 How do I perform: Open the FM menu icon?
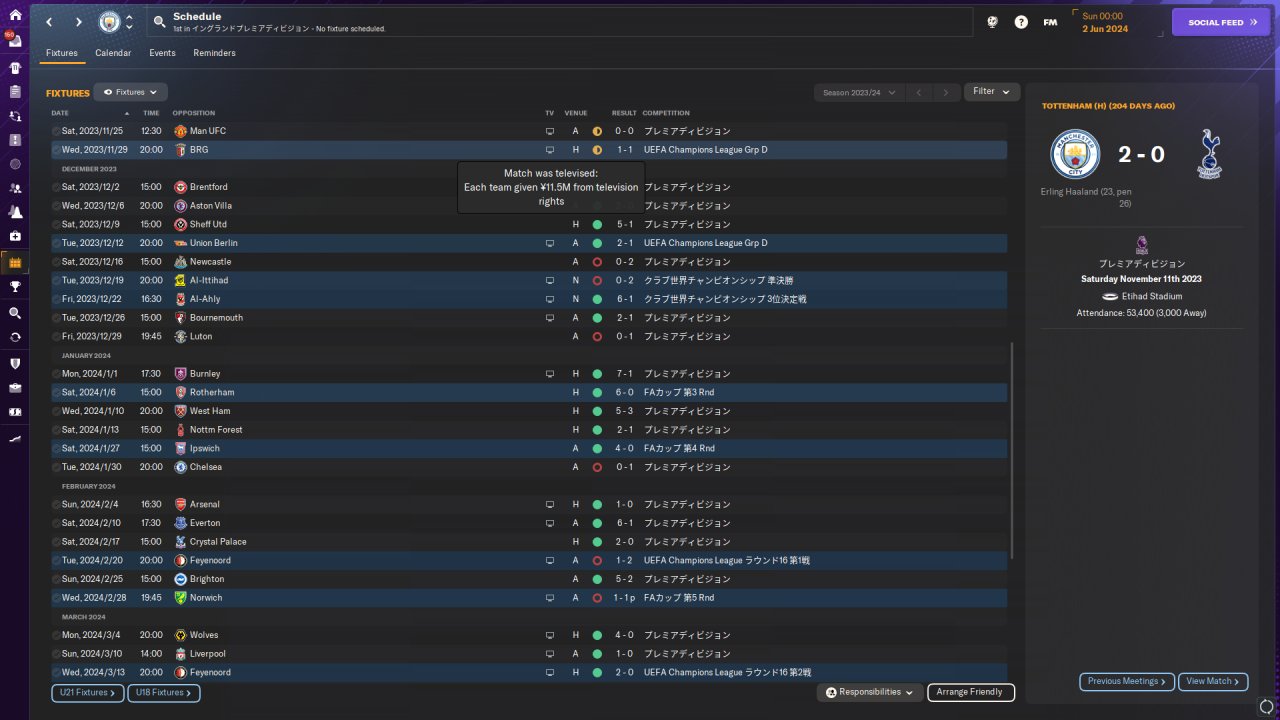(1050, 22)
